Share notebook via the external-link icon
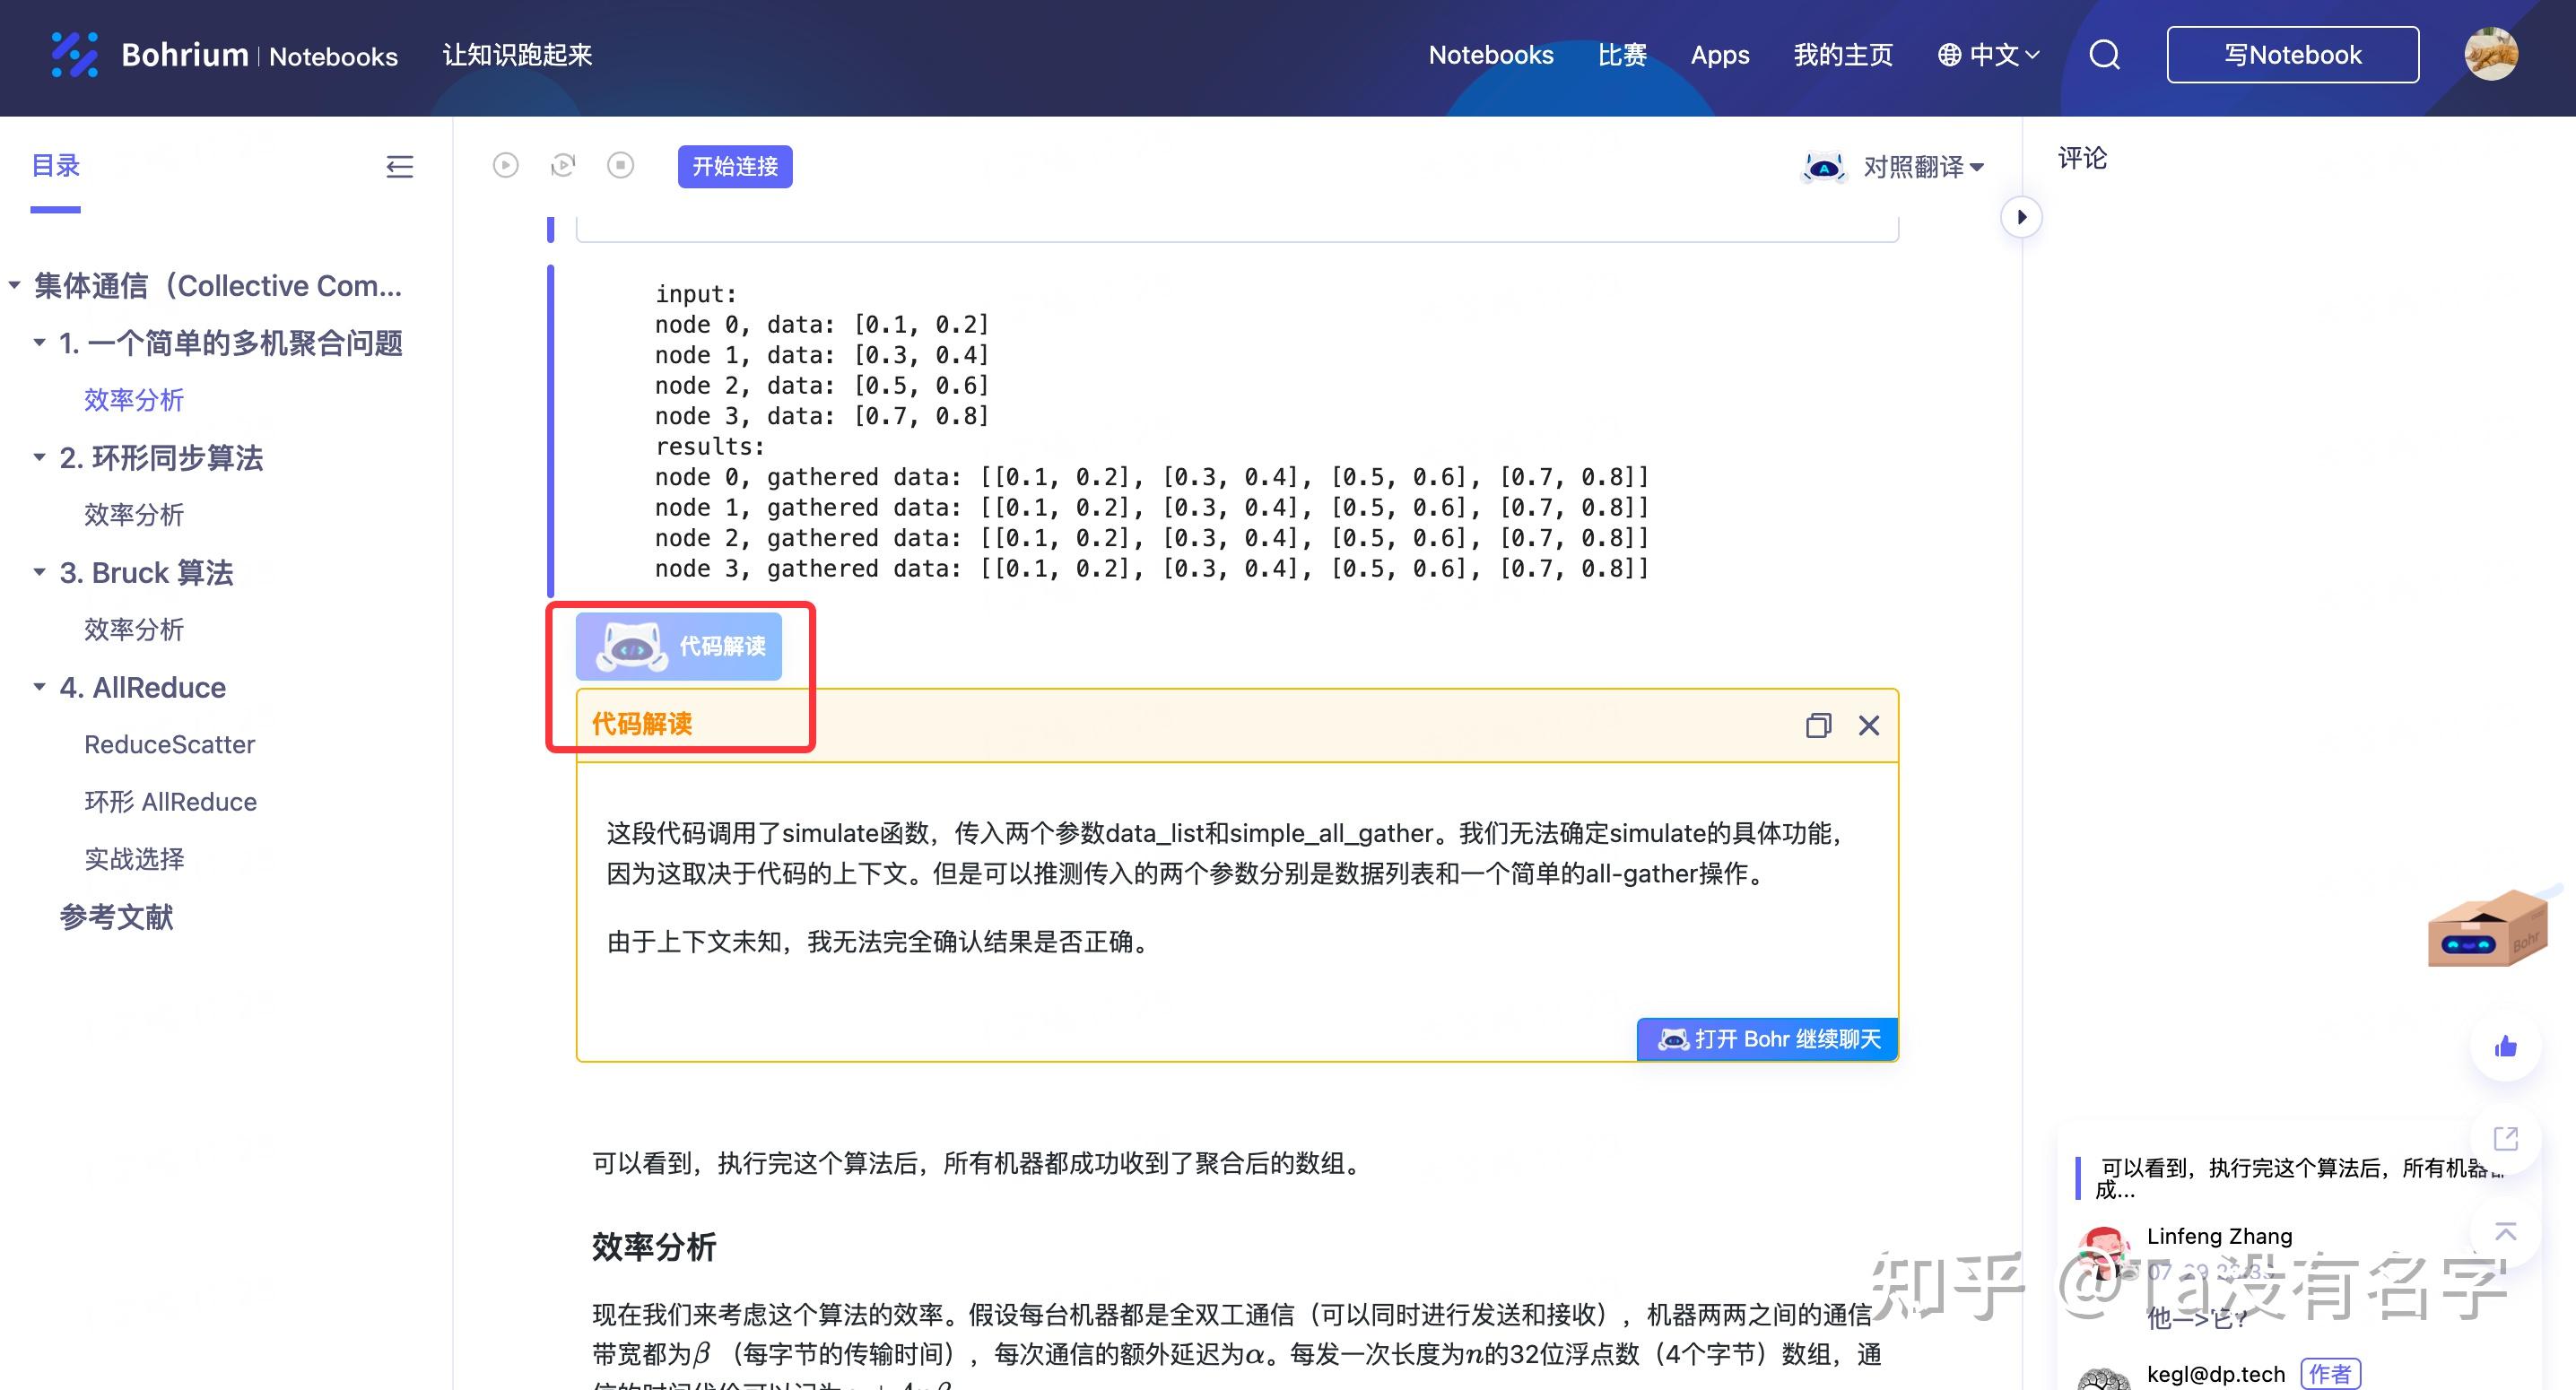This screenshot has height=1390, width=2576. click(x=2505, y=1138)
